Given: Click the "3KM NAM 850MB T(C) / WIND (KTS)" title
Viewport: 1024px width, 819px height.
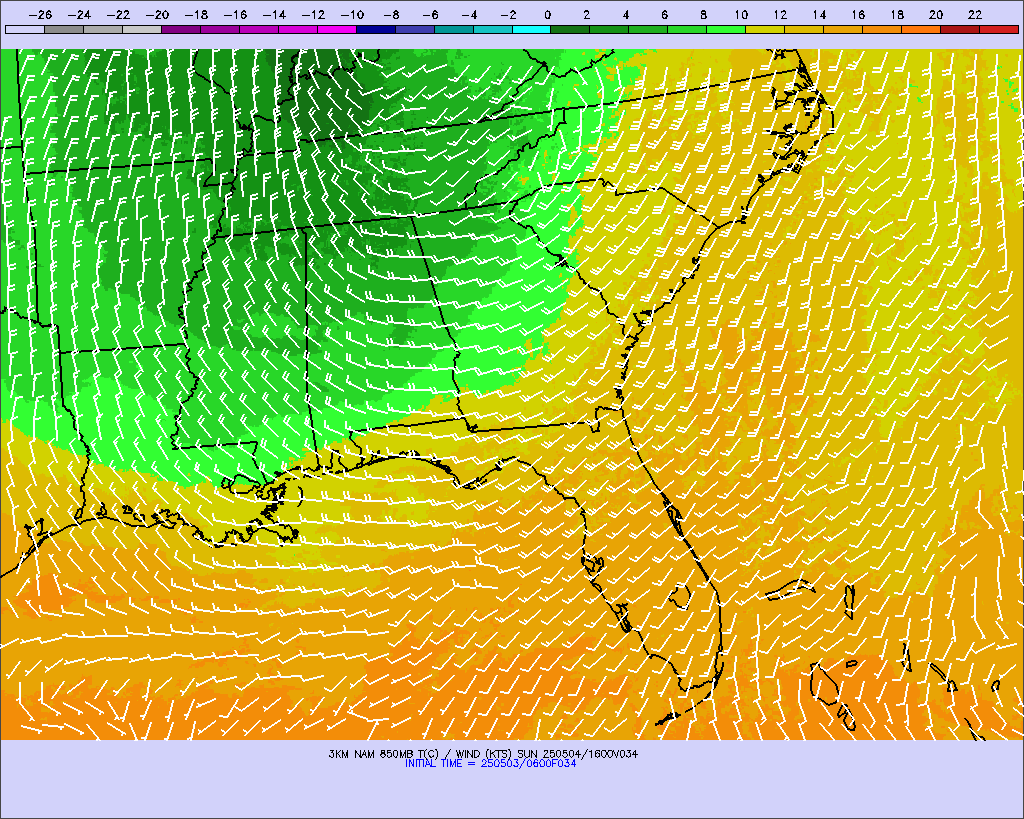Looking at the screenshot, I should tap(421, 754).
